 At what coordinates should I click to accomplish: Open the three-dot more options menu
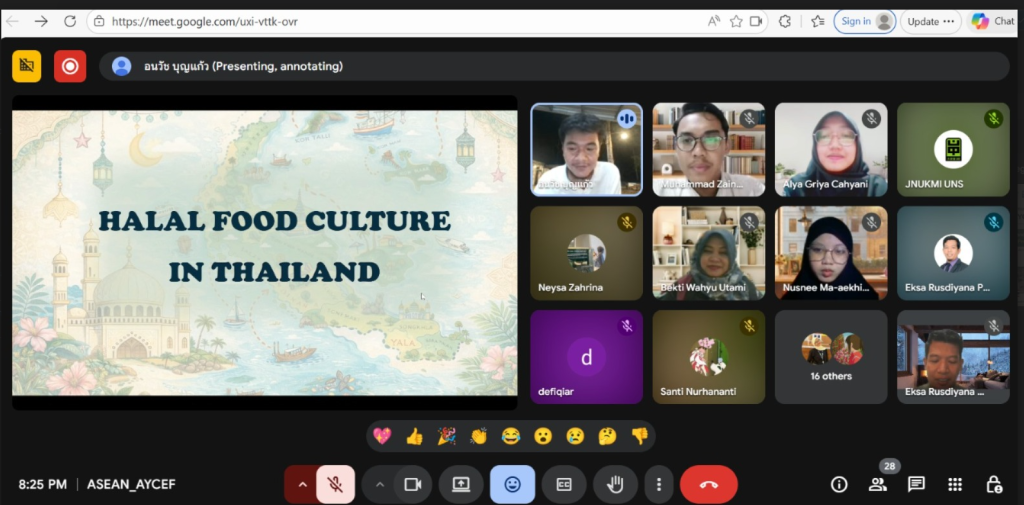658,484
